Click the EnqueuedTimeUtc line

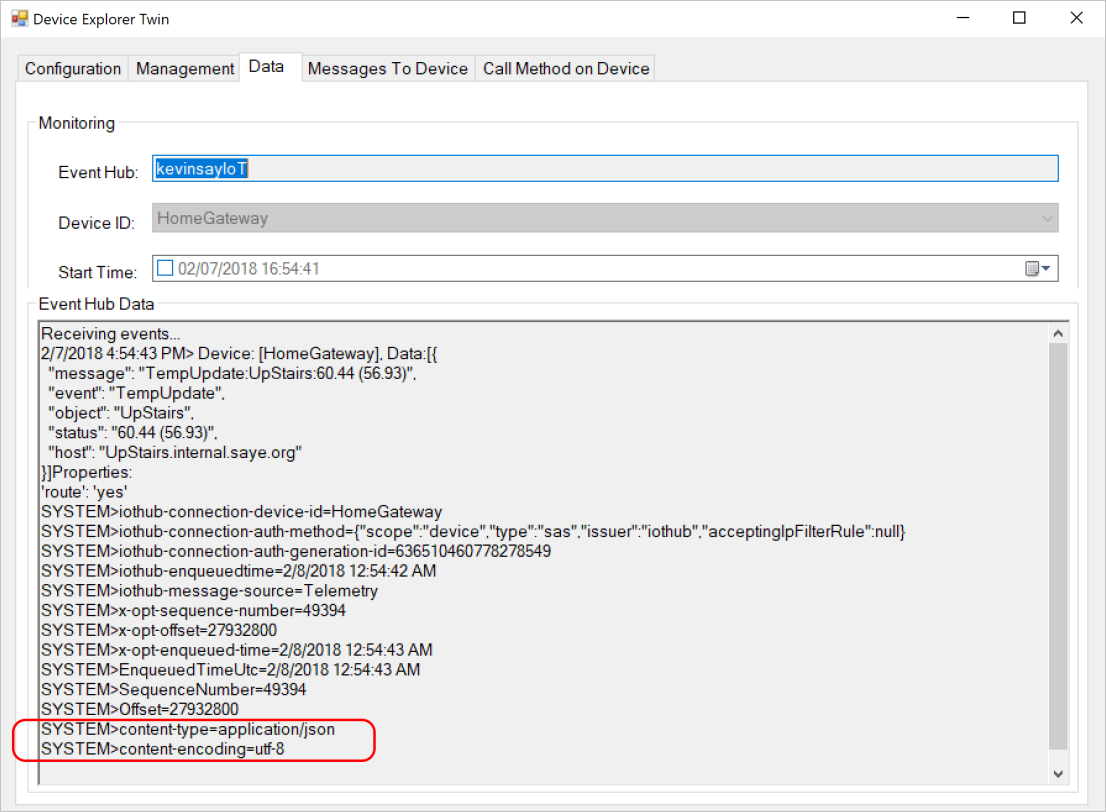pos(231,669)
